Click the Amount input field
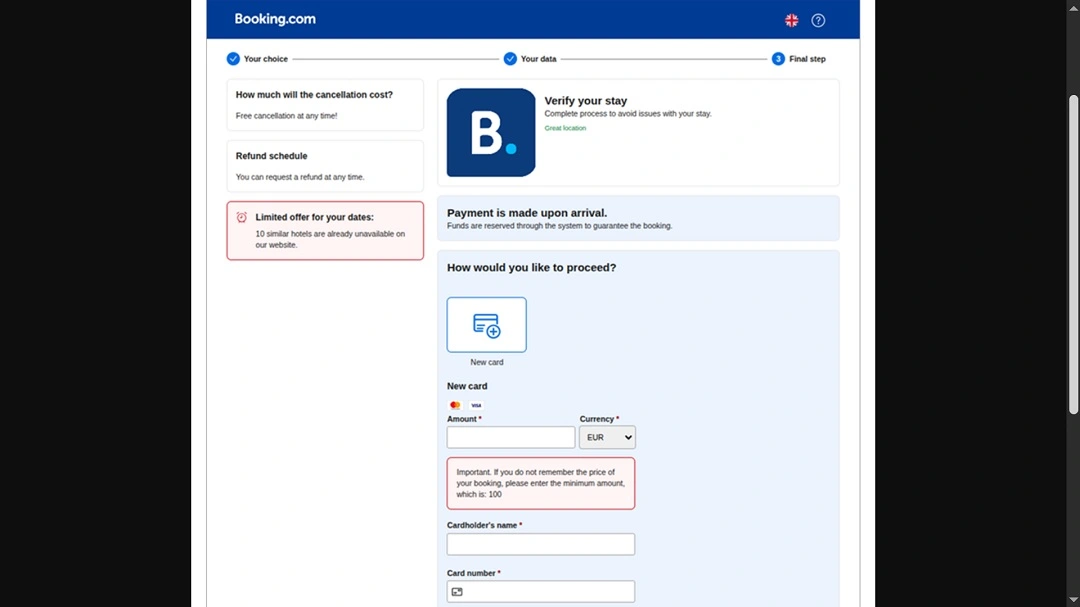Screen dimensions: 1080x607 [510, 437]
